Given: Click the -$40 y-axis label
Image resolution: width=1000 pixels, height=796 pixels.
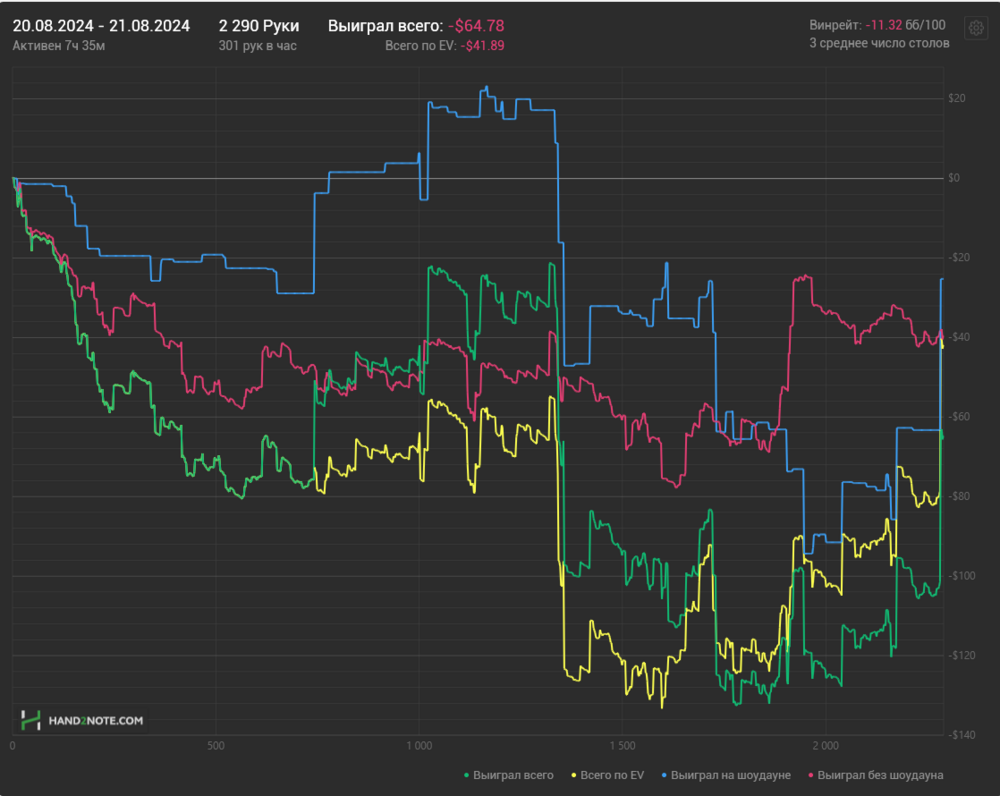Looking at the screenshot, I should tap(959, 337).
